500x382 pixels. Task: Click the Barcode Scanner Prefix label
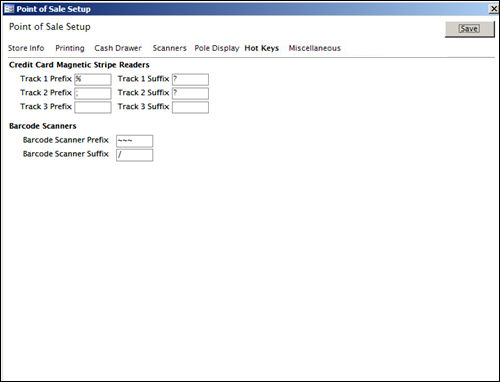click(x=66, y=140)
